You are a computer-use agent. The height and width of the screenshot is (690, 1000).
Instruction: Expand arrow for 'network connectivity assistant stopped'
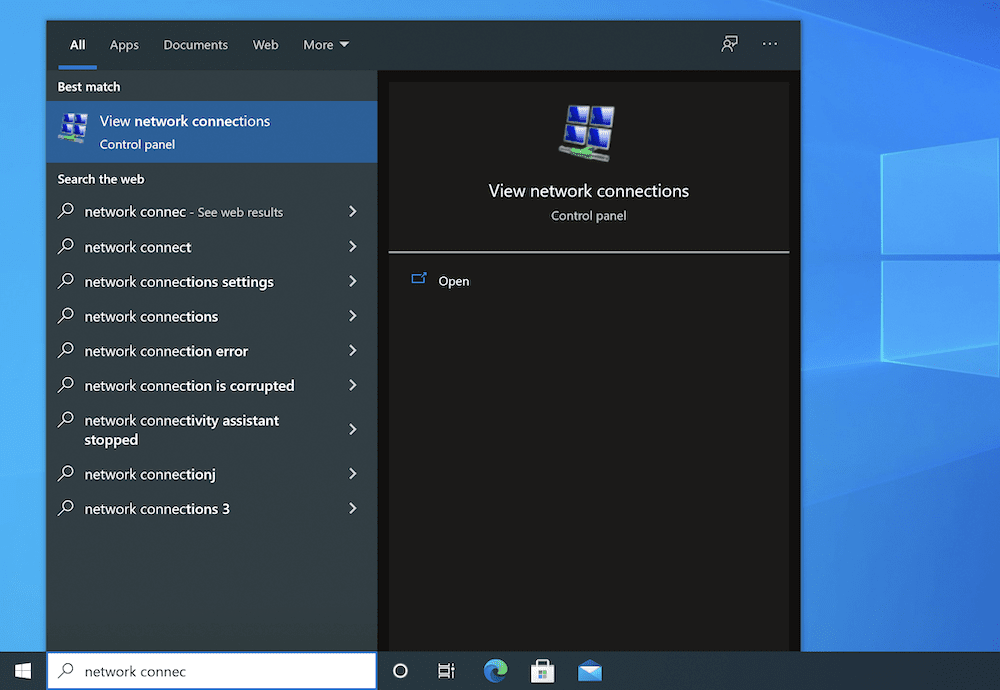click(x=353, y=429)
